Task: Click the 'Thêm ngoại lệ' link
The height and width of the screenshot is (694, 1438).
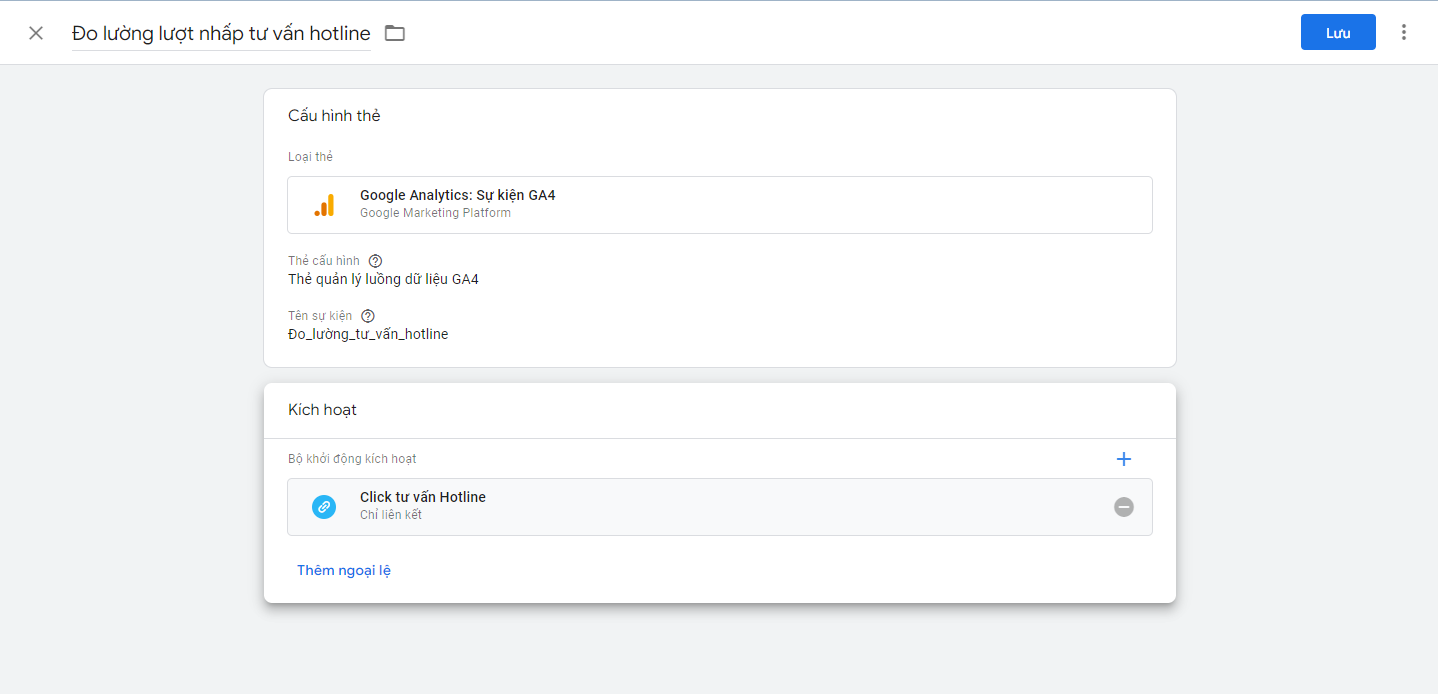Action: [x=344, y=570]
